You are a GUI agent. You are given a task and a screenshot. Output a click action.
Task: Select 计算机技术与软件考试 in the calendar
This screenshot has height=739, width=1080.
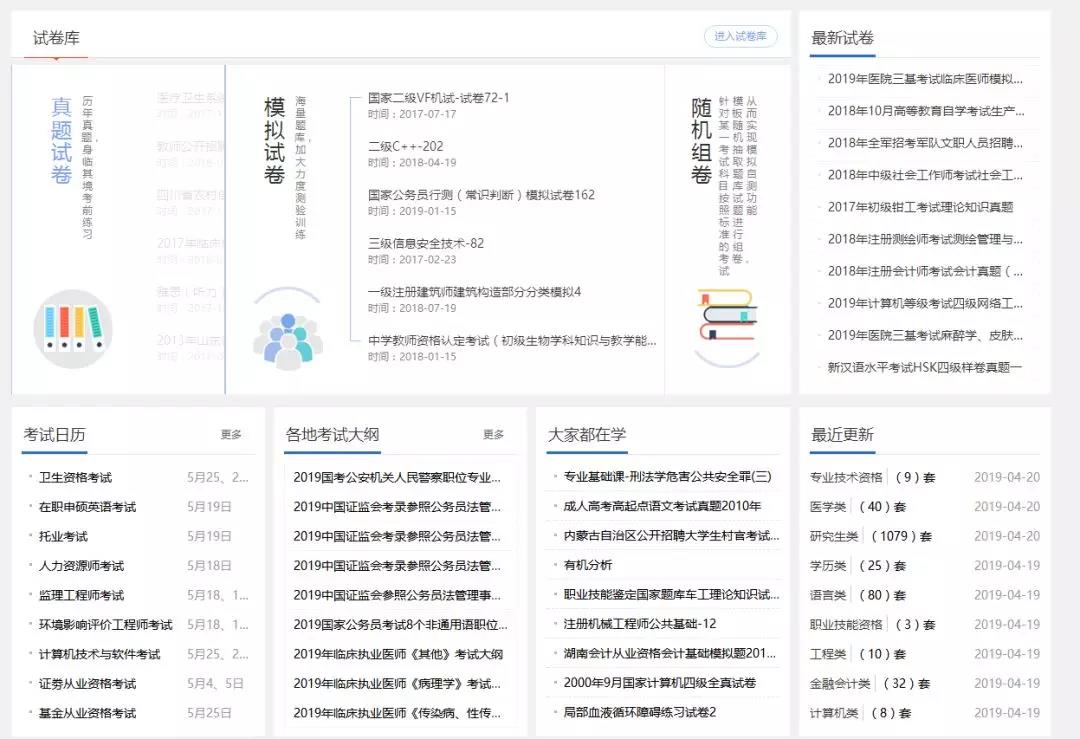(99, 654)
